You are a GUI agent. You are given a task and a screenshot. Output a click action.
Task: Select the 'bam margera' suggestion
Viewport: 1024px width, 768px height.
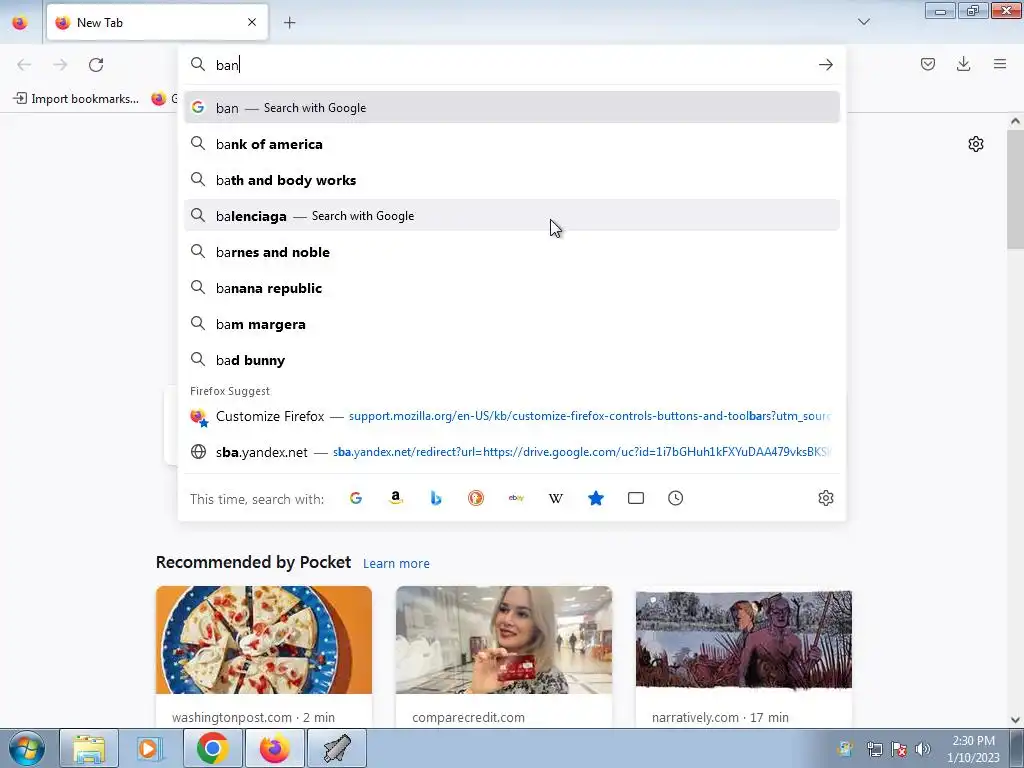point(512,324)
